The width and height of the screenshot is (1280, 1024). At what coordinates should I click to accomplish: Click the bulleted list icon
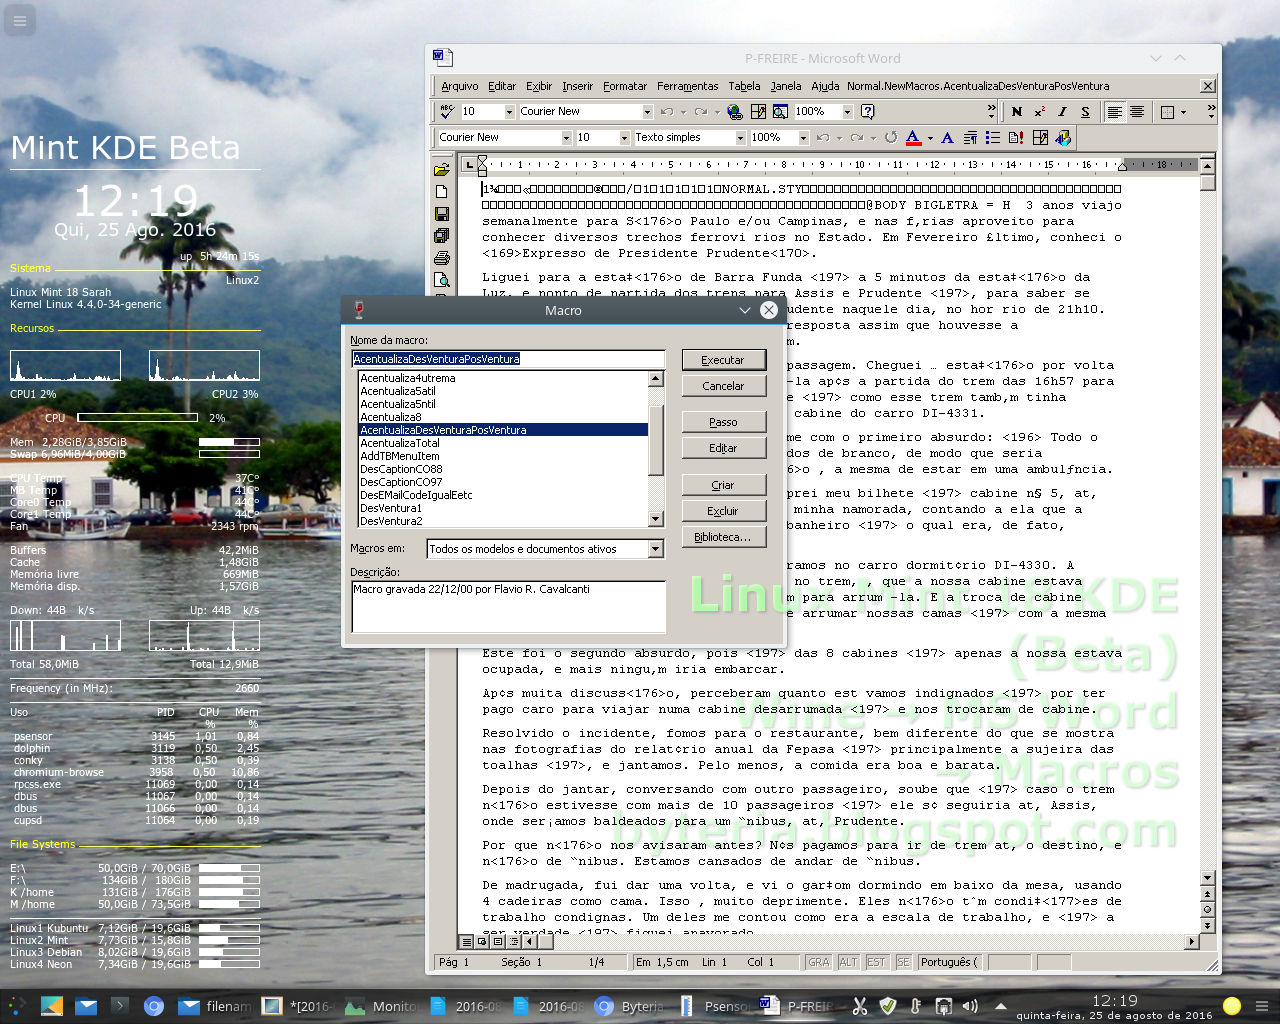pos(993,137)
